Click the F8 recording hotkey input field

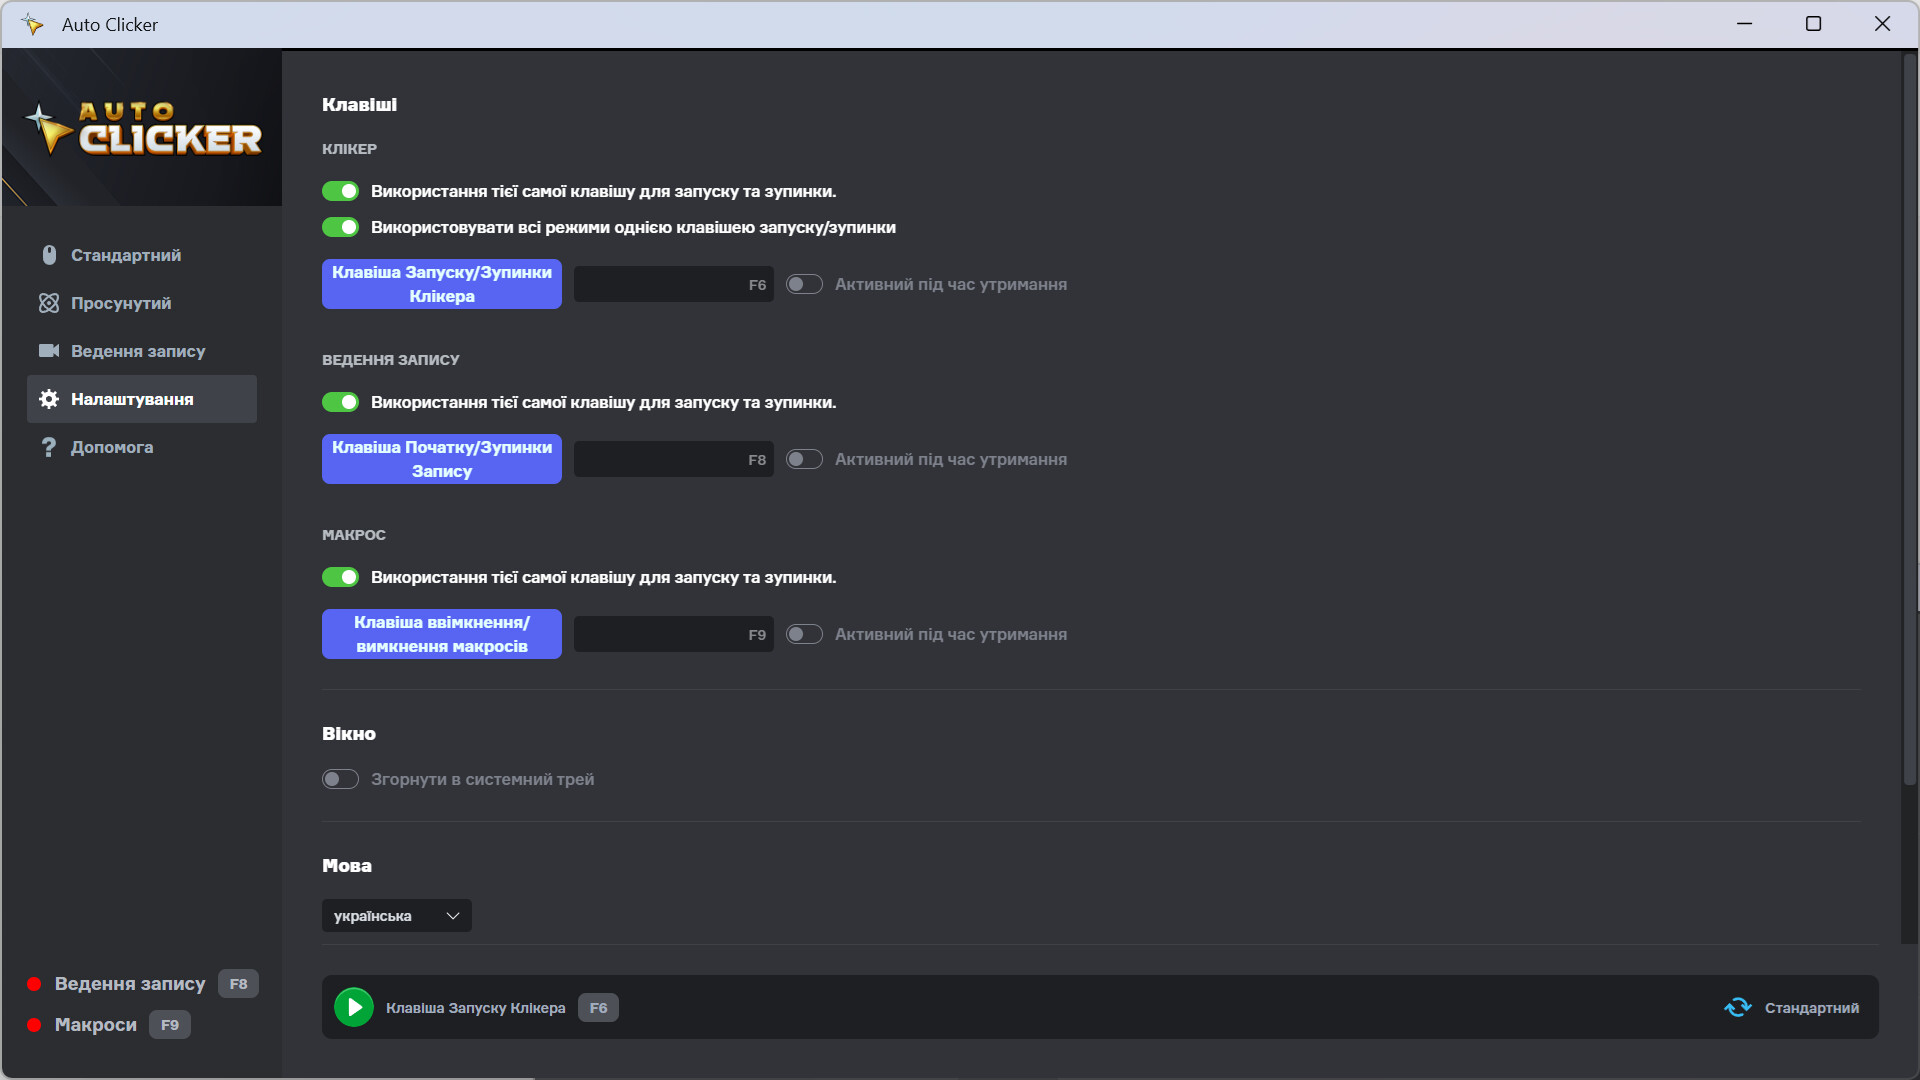click(673, 459)
